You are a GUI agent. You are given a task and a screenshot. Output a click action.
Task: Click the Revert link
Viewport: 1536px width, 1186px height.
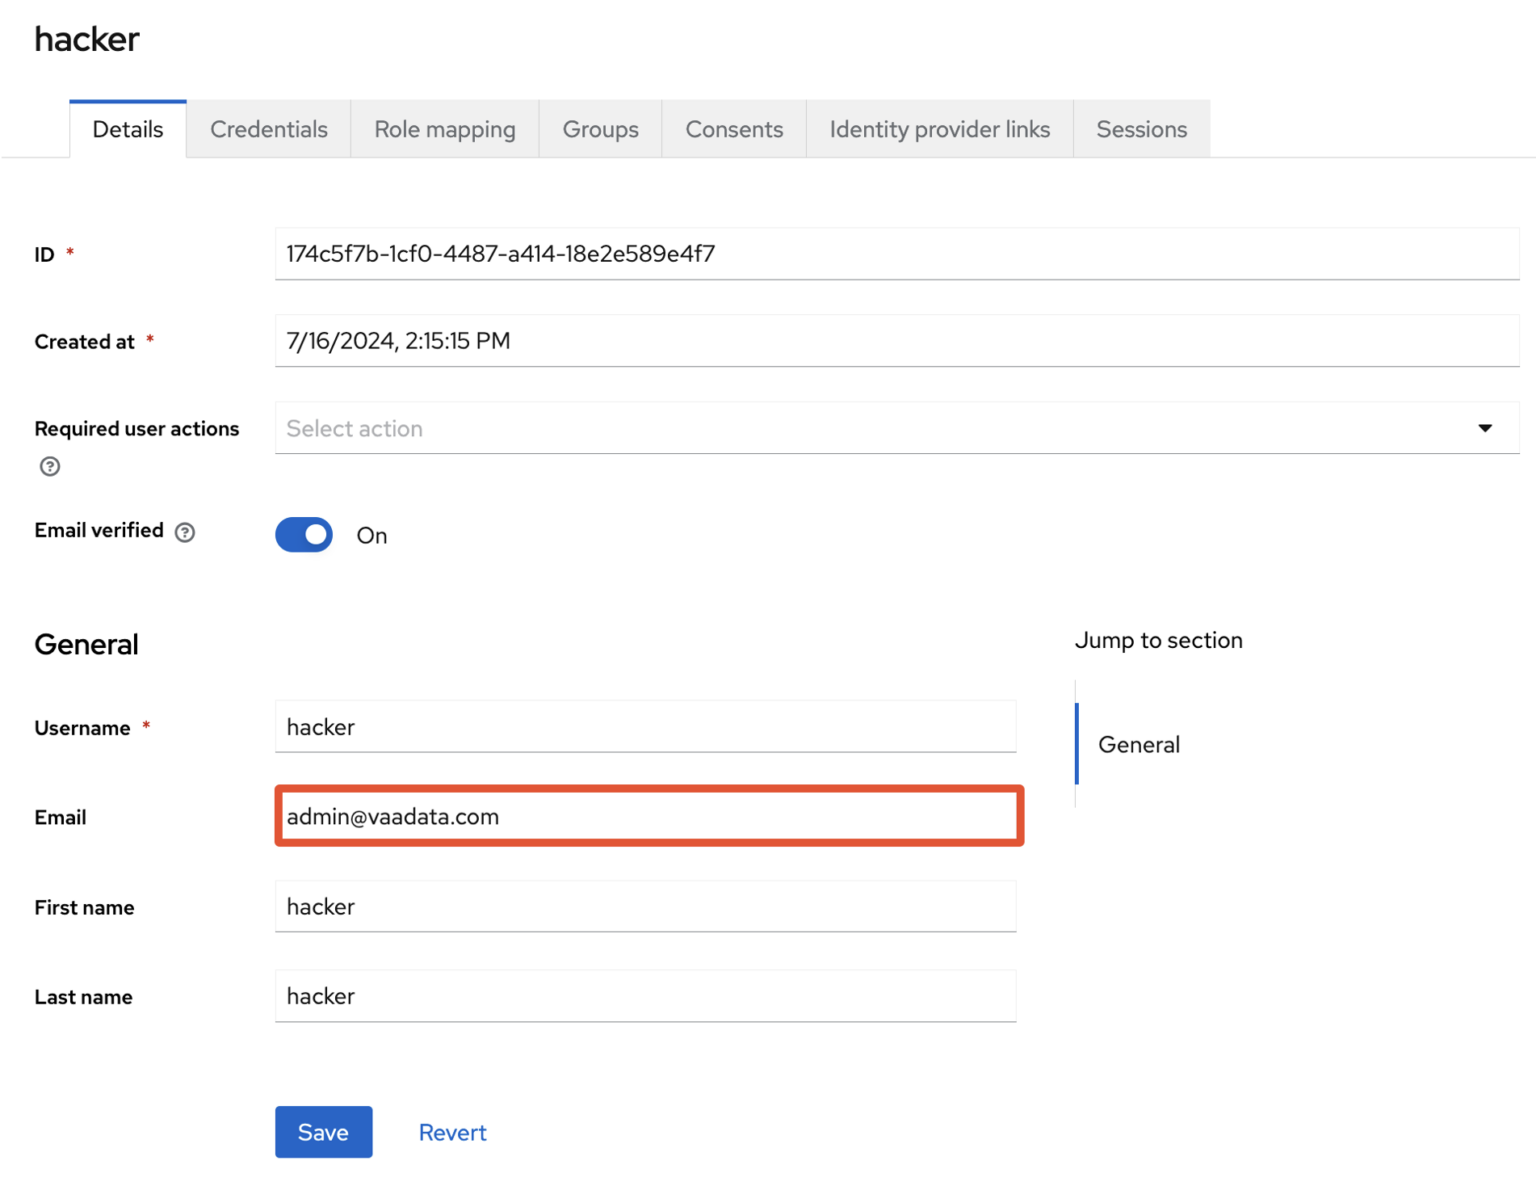tap(452, 1131)
